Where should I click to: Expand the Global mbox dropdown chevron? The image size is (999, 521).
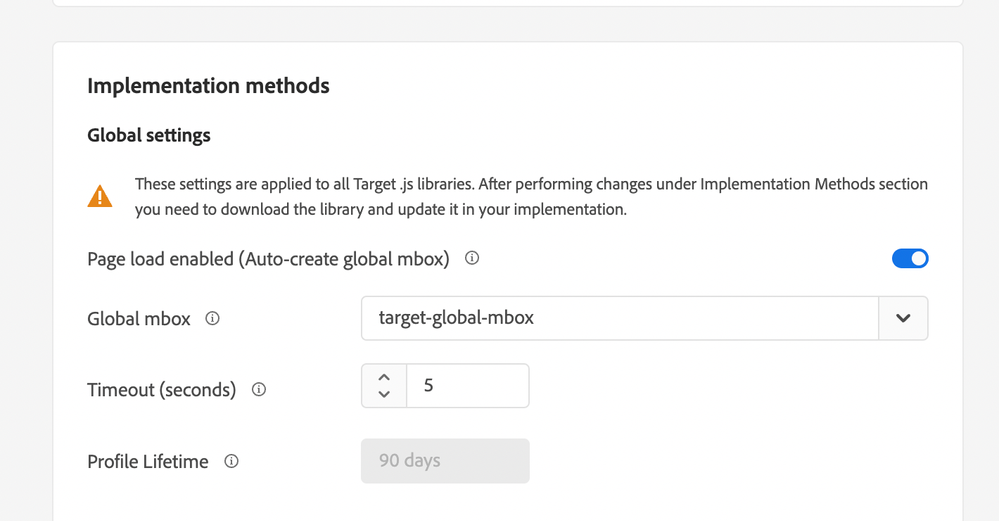[903, 318]
